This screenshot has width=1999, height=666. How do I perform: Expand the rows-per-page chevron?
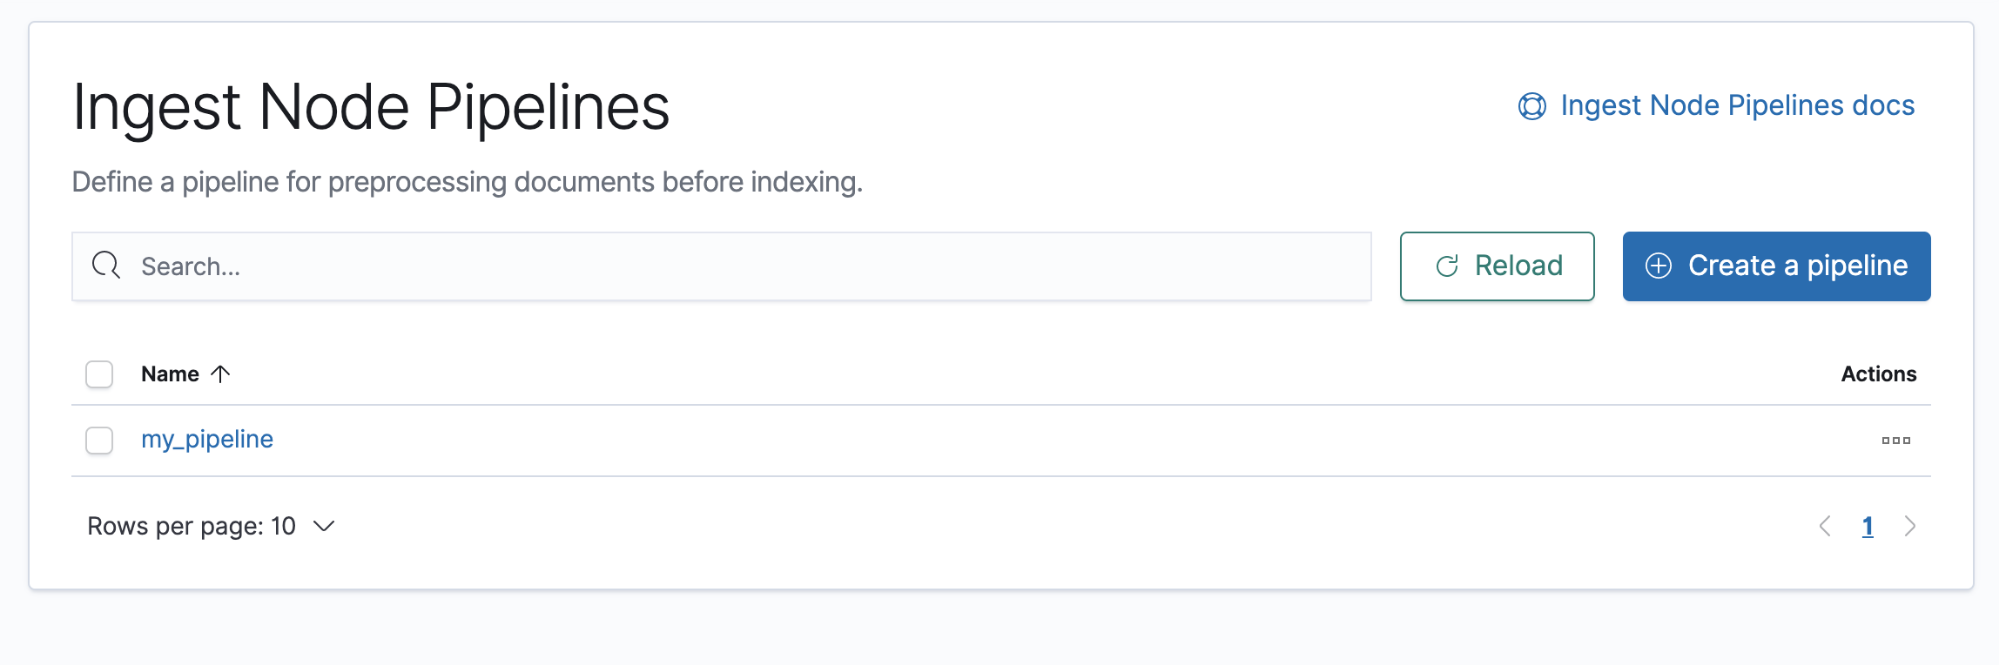pyautogui.click(x=323, y=525)
